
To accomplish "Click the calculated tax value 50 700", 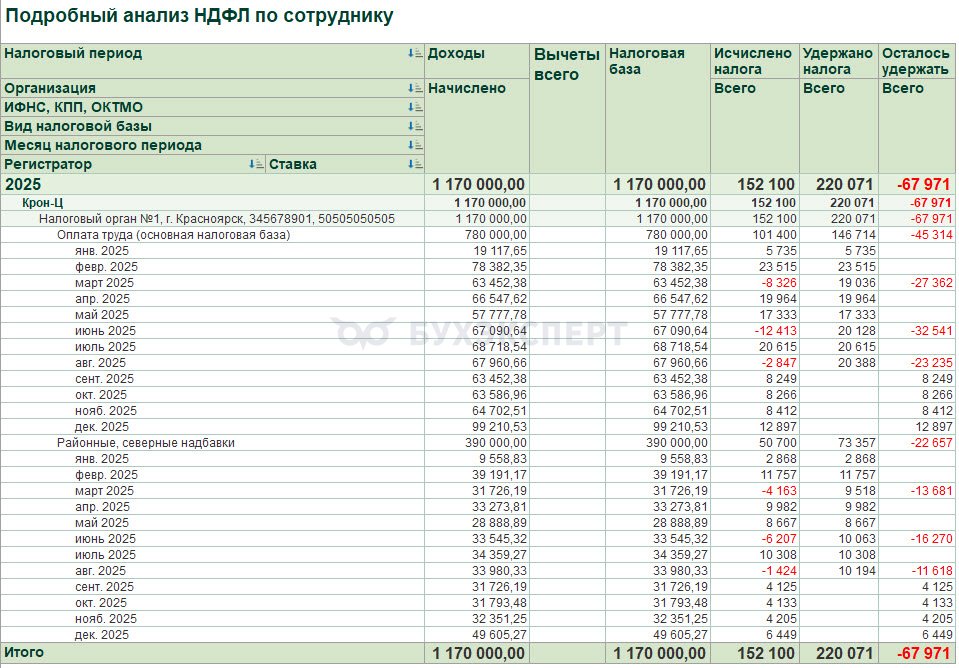I will tap(778, 442).
